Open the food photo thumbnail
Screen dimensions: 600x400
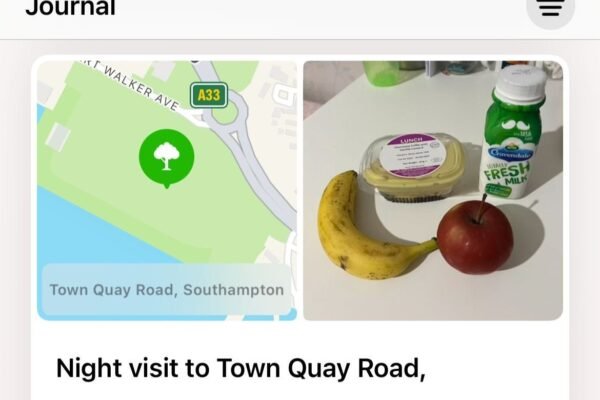[433, 190]
